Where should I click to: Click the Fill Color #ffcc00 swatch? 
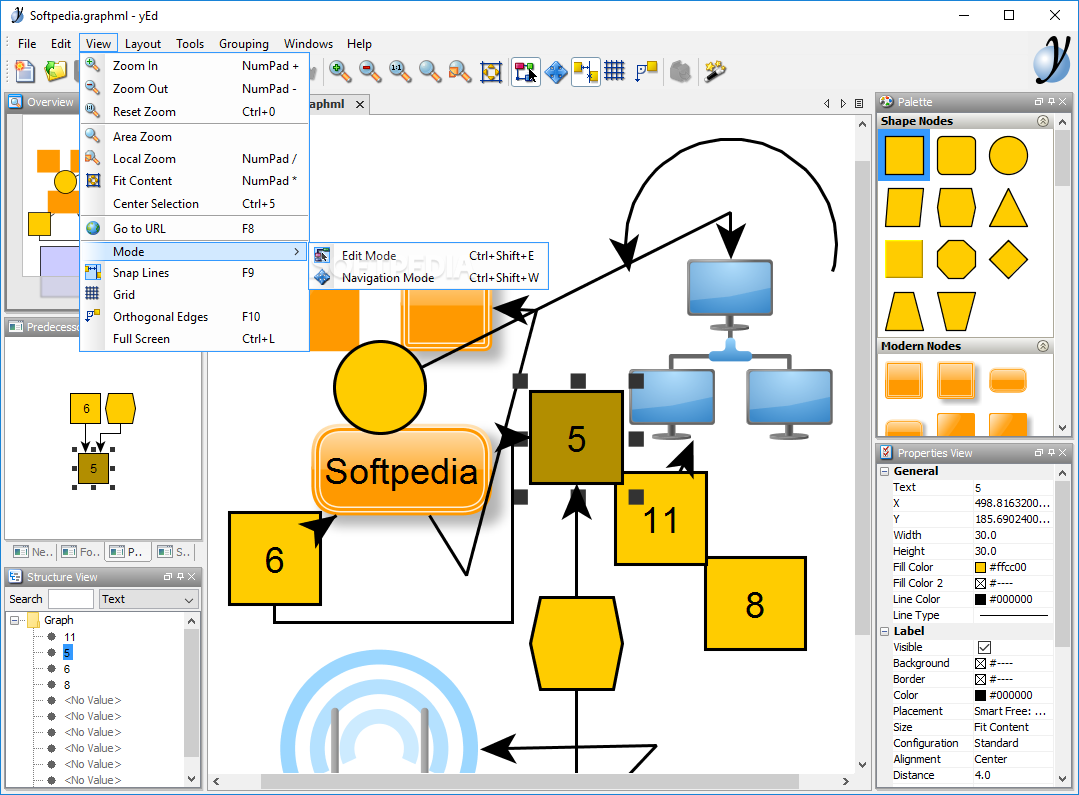tap(981, 567)
